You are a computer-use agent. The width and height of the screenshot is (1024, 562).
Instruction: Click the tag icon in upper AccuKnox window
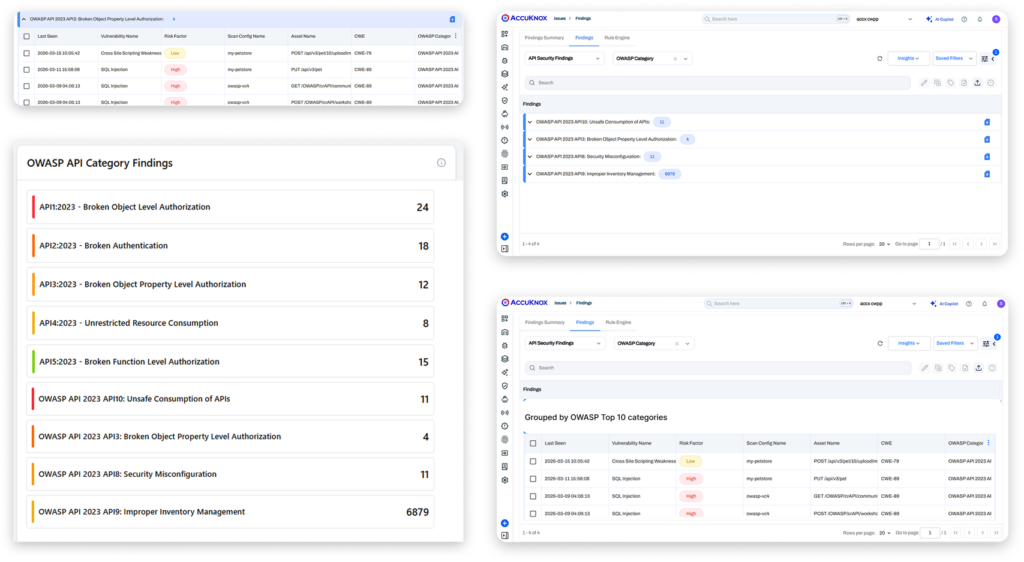(951, 83)
